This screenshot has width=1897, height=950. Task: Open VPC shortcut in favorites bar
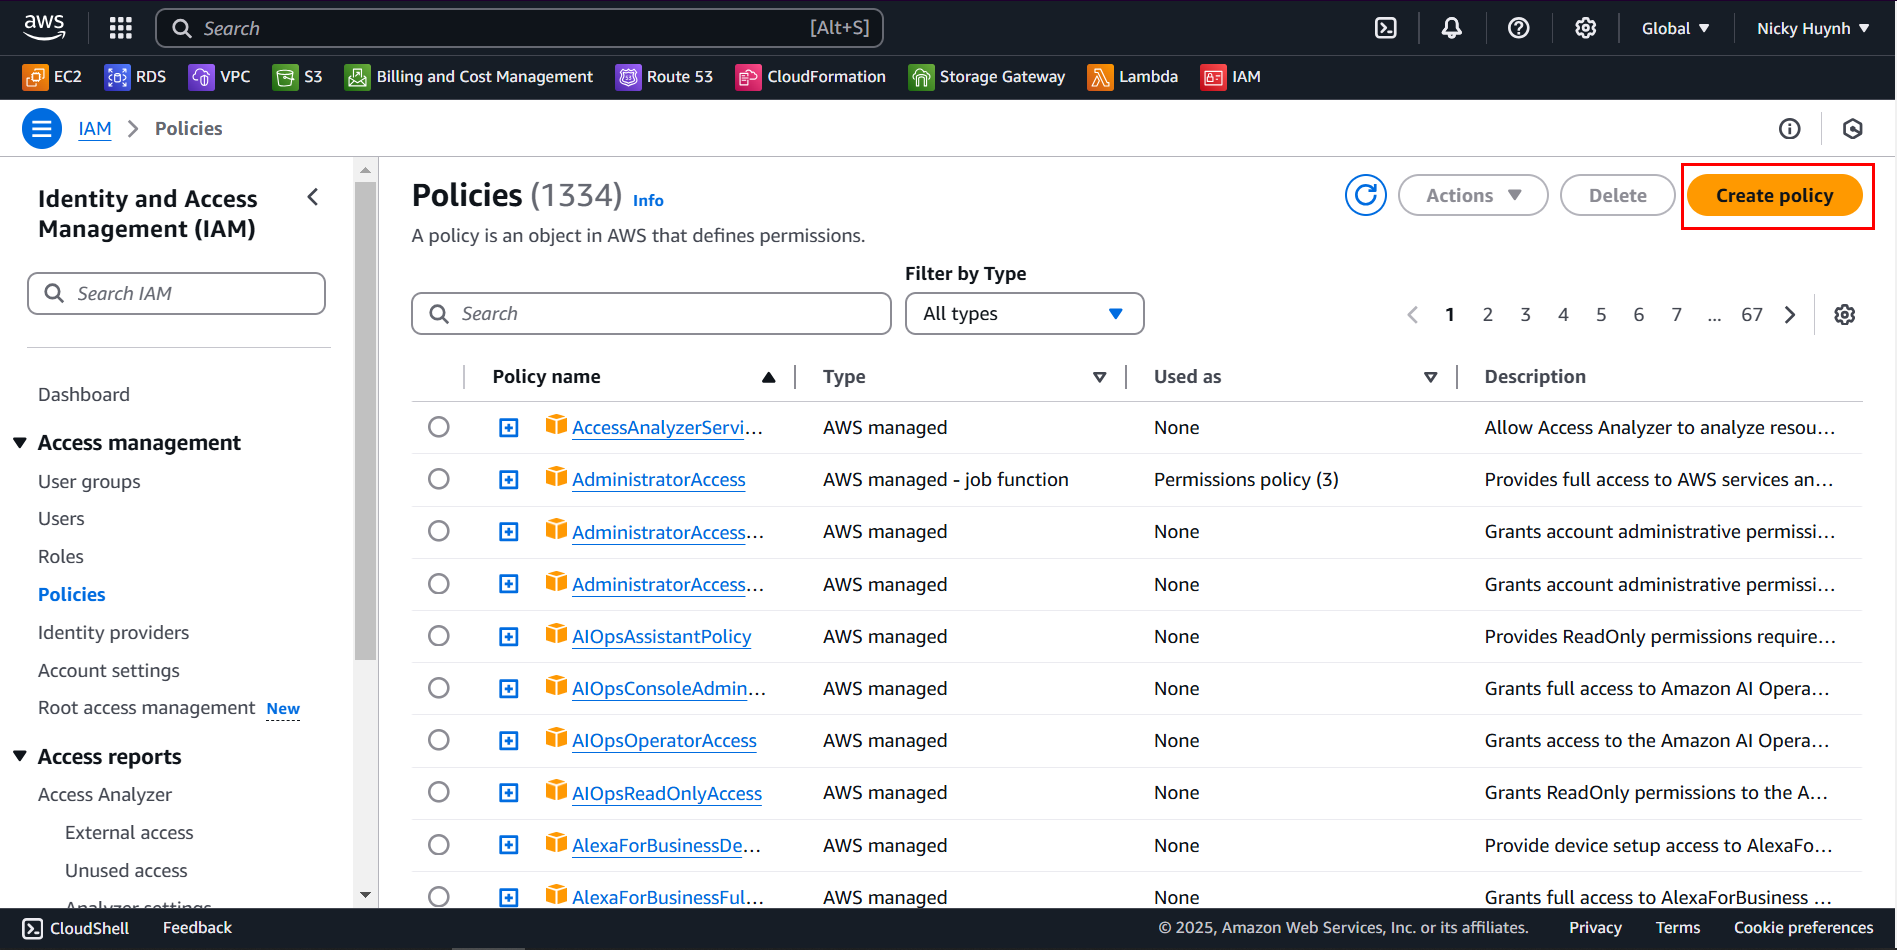point(220,77)
